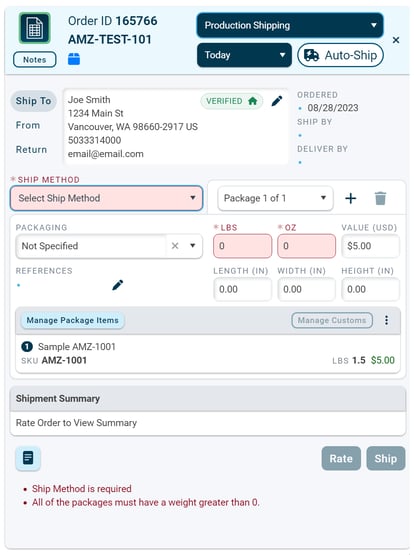
Task: Open the Select Ship Method dropdown
Action: tap(107, 198)
